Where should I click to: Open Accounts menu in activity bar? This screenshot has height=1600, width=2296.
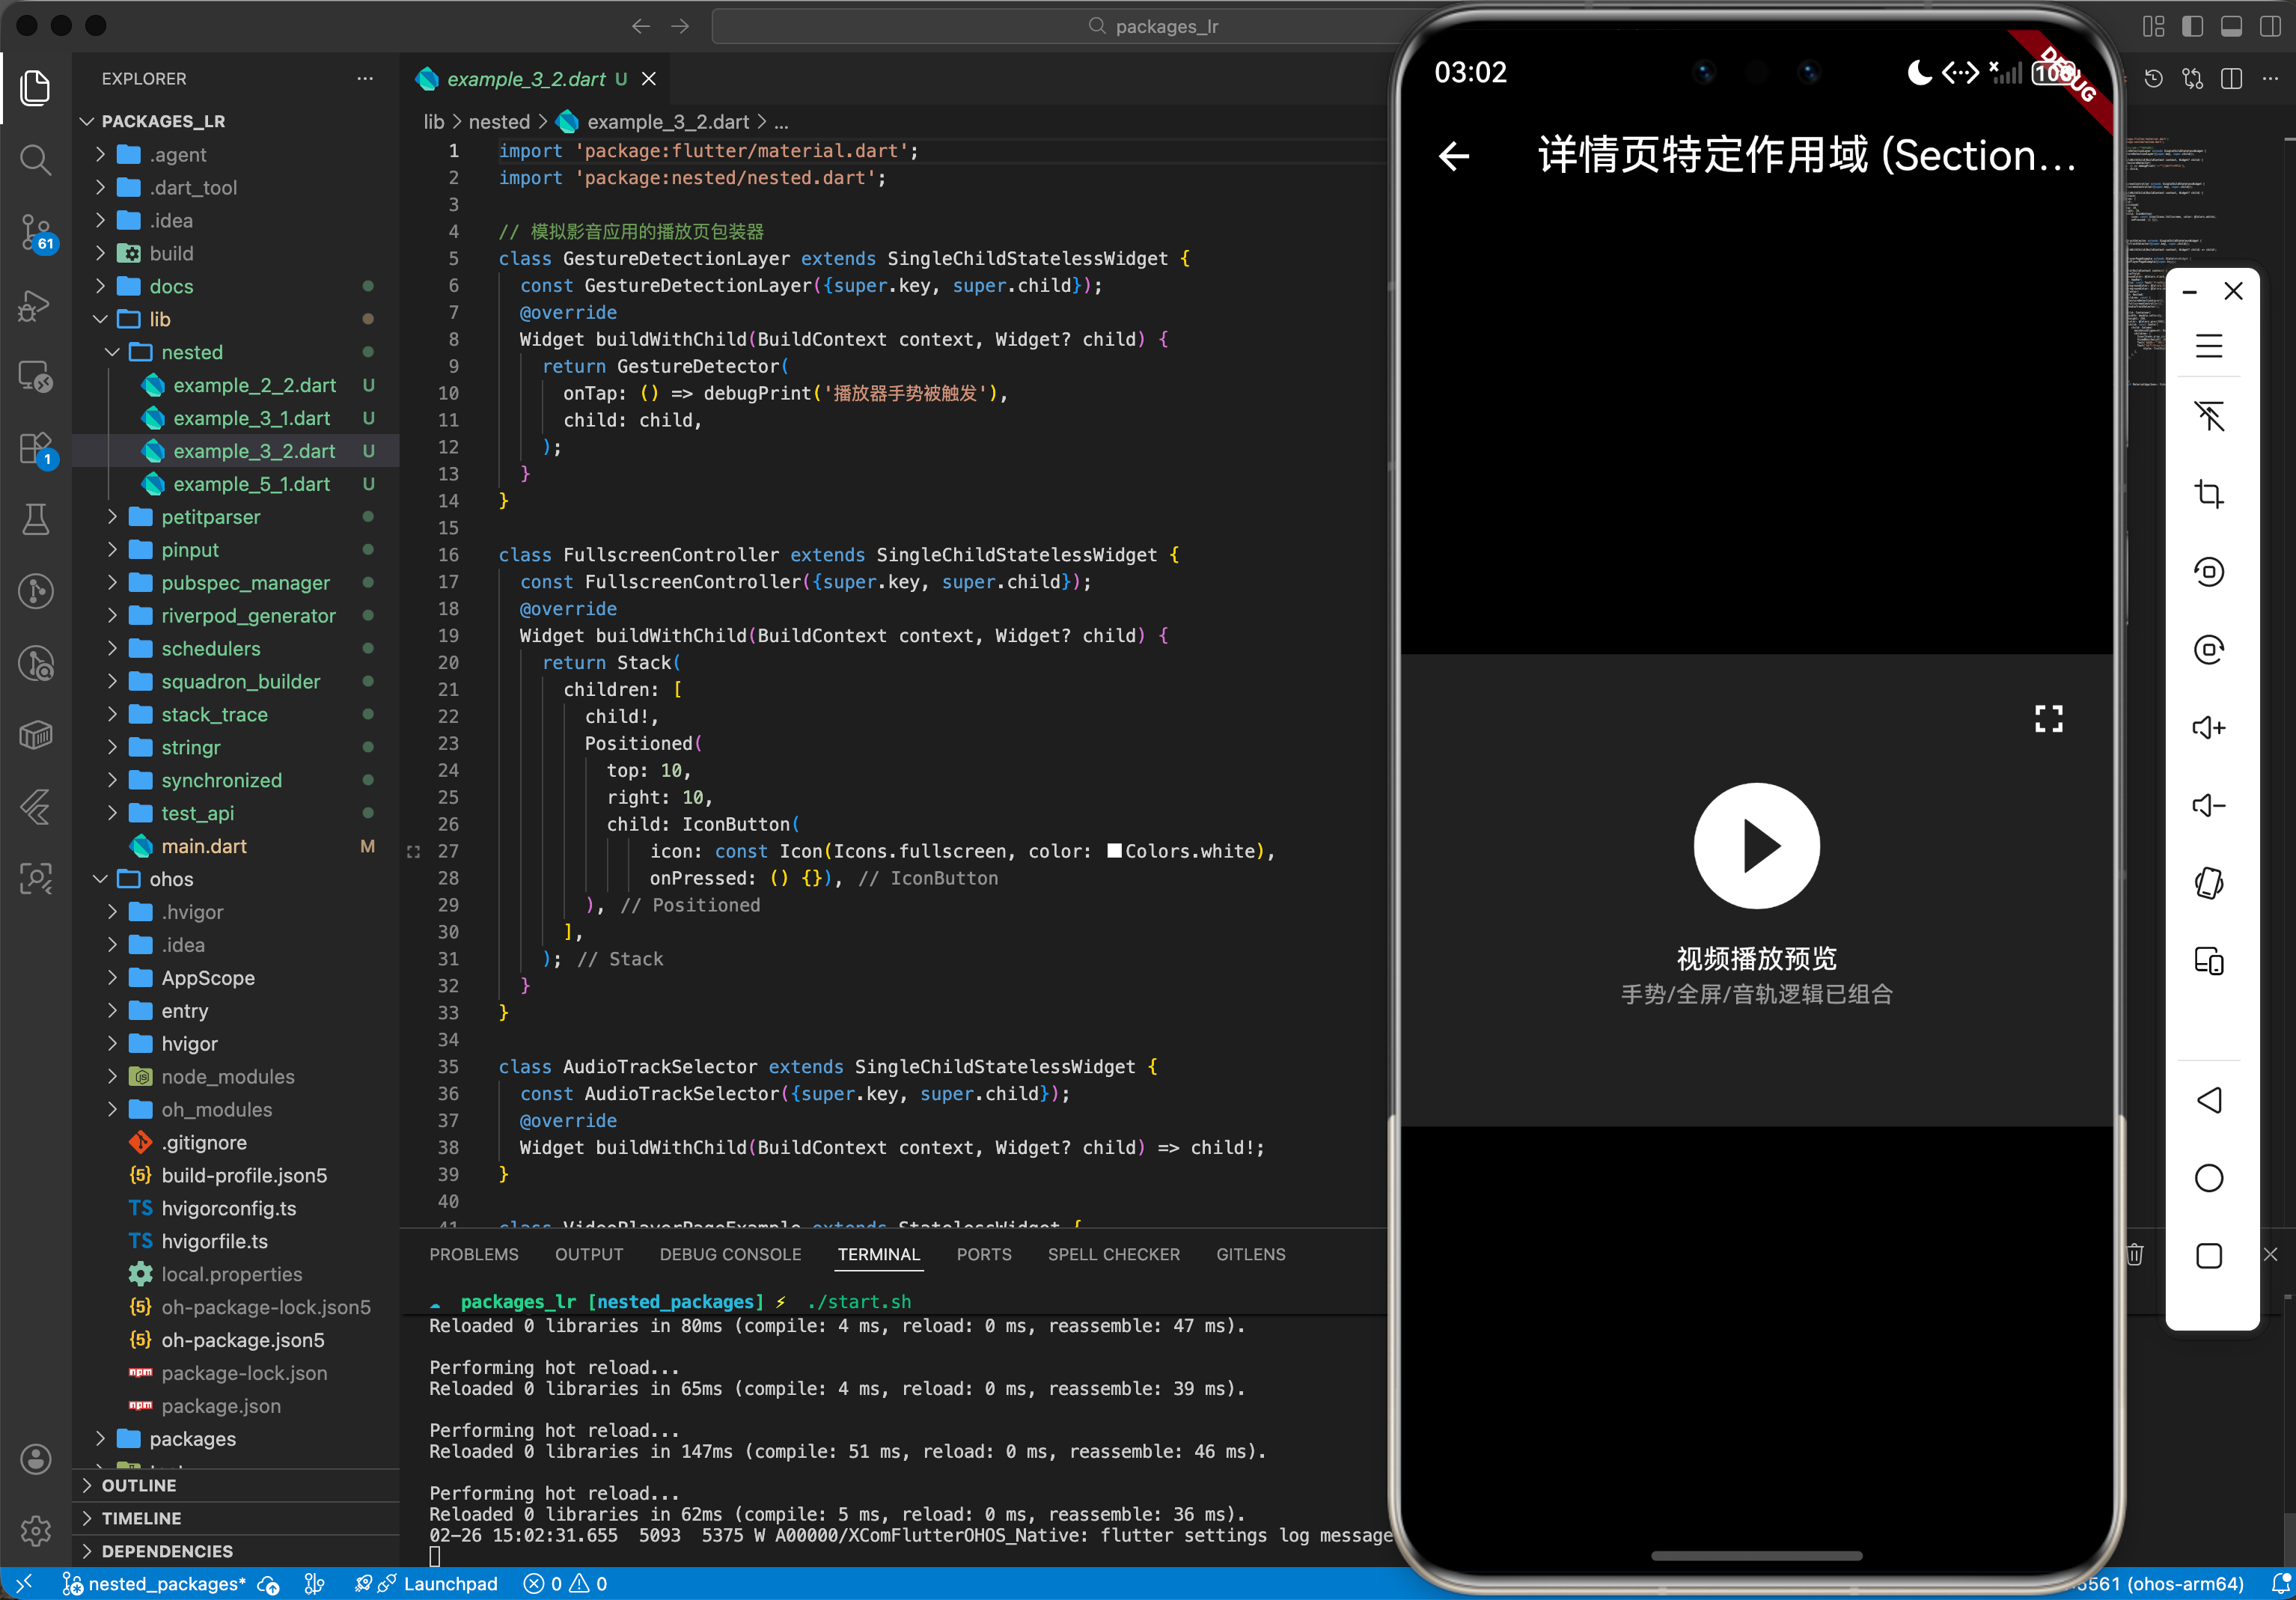tap(36, 1458)
